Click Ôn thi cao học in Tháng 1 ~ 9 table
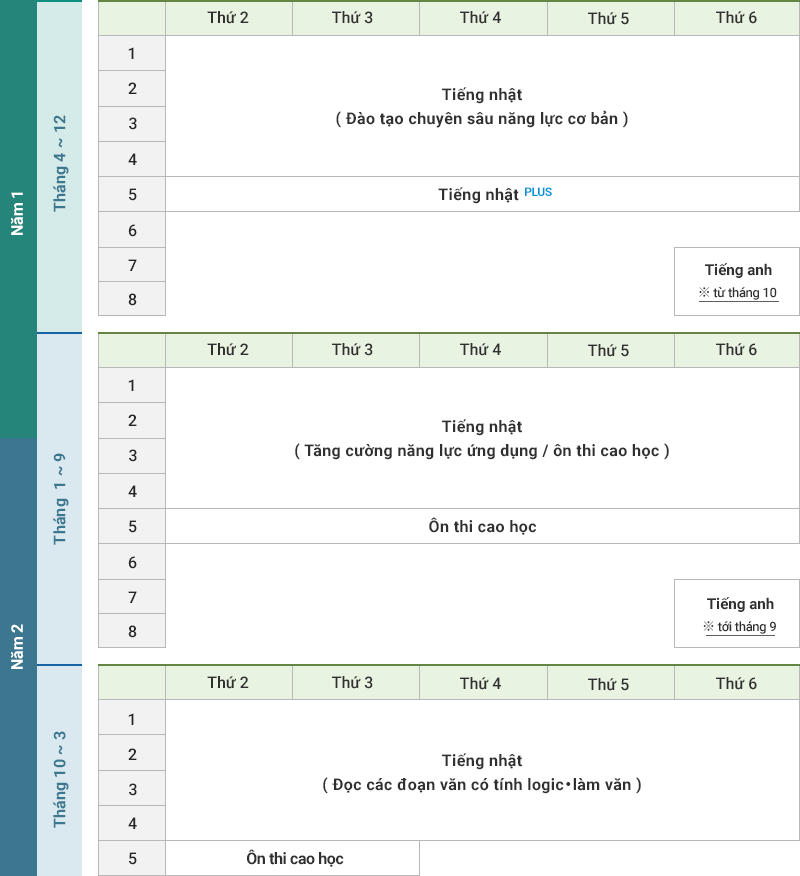The image size is (800, 876). point(482,526)
